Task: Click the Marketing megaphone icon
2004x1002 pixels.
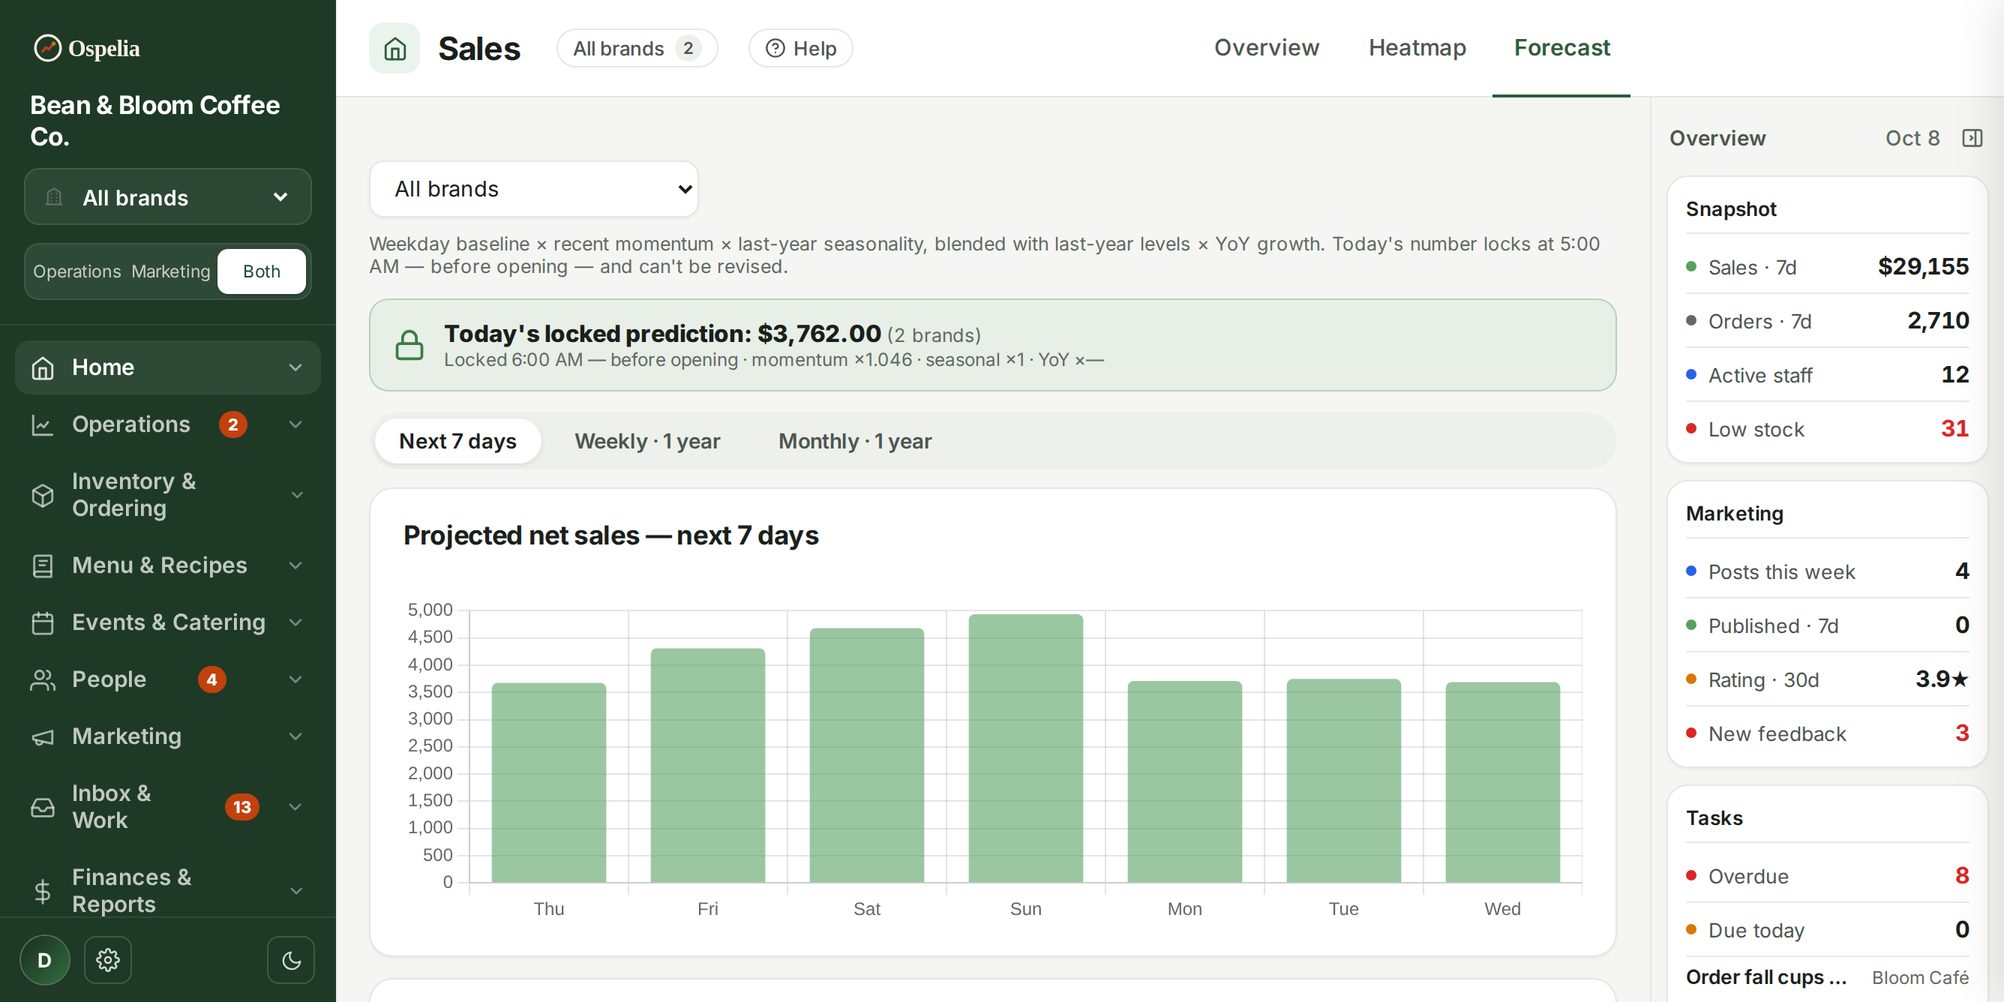Action: click(43, 737)
